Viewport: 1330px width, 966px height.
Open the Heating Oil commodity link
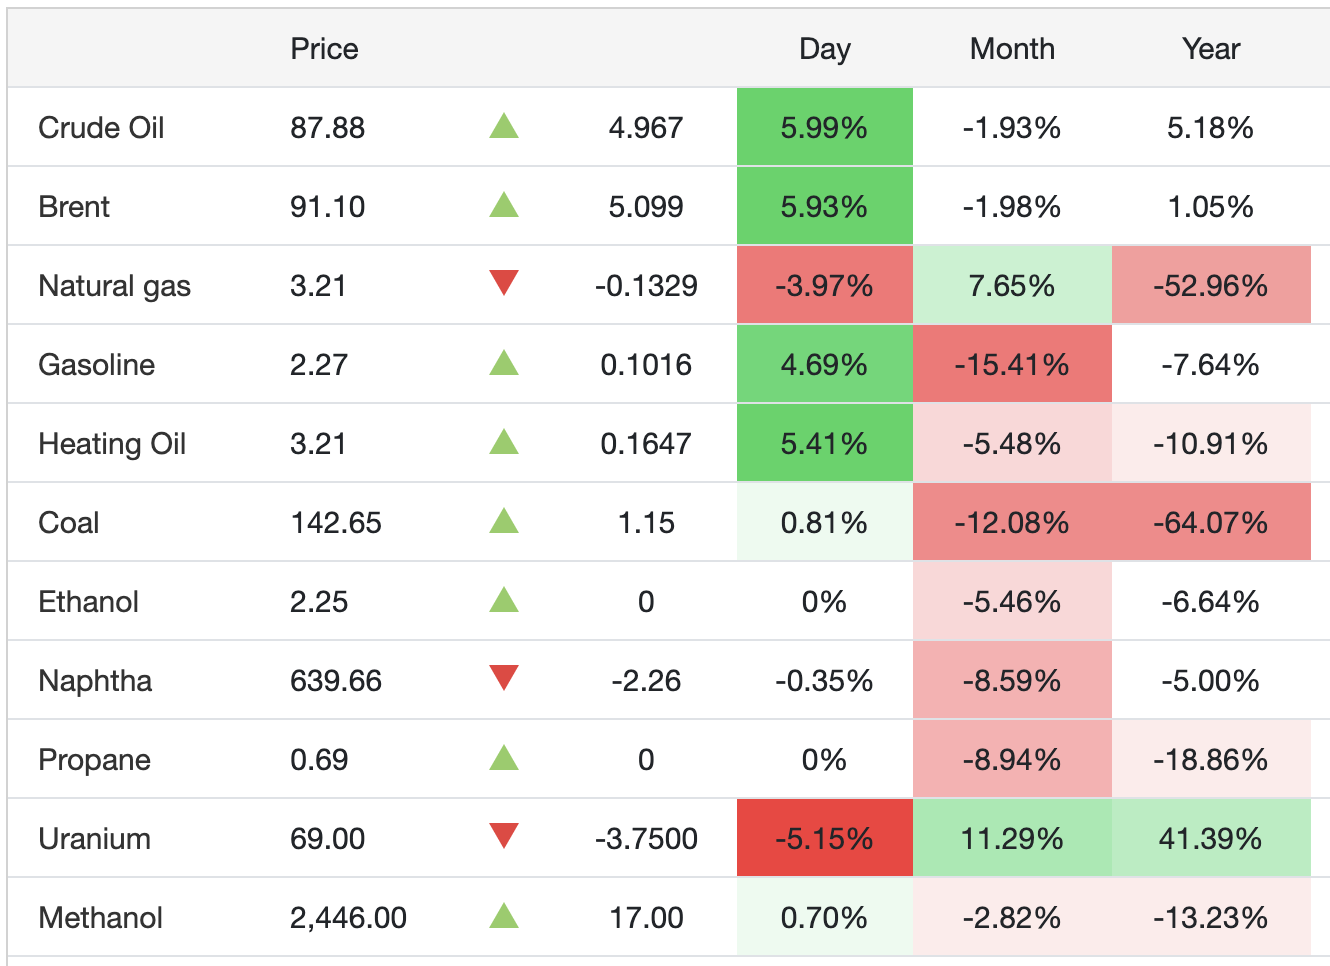112,444
